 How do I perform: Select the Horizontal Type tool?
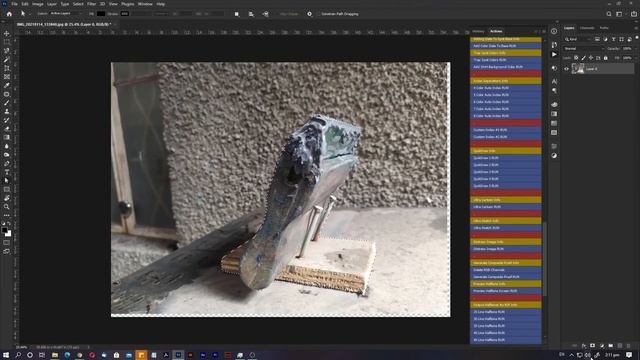tap(7, 172)
